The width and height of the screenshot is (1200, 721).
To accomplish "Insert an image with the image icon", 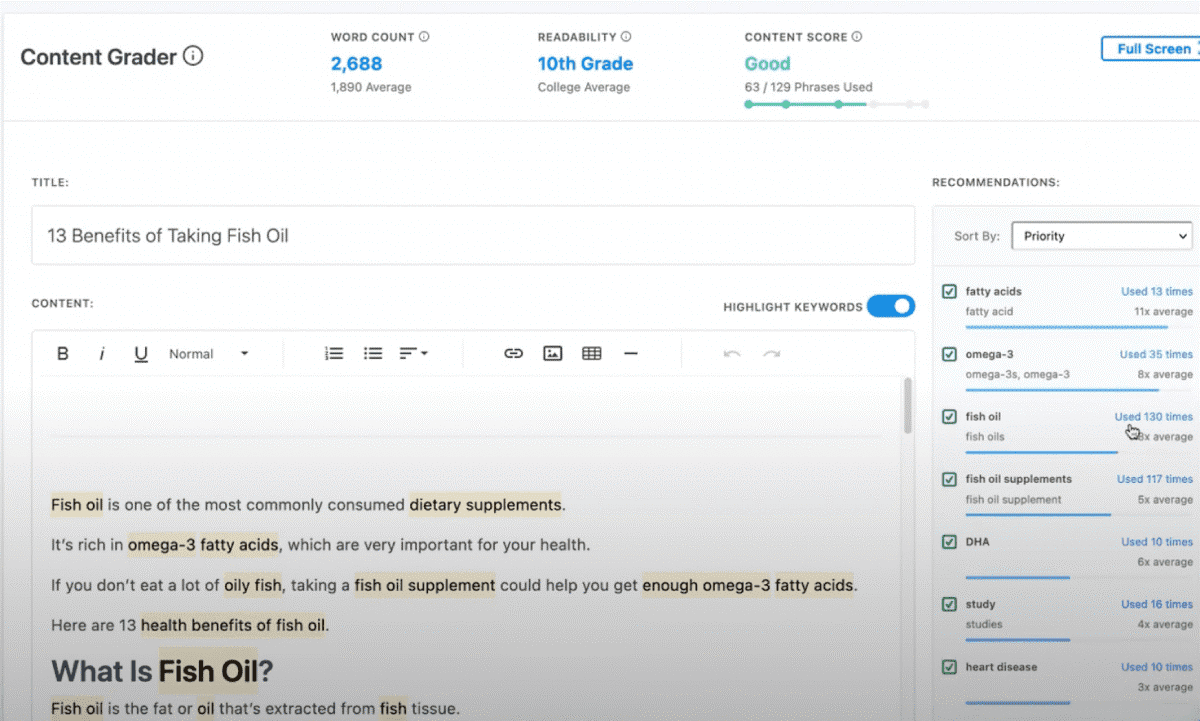I will pyautogui.click(x=553, y=353).
